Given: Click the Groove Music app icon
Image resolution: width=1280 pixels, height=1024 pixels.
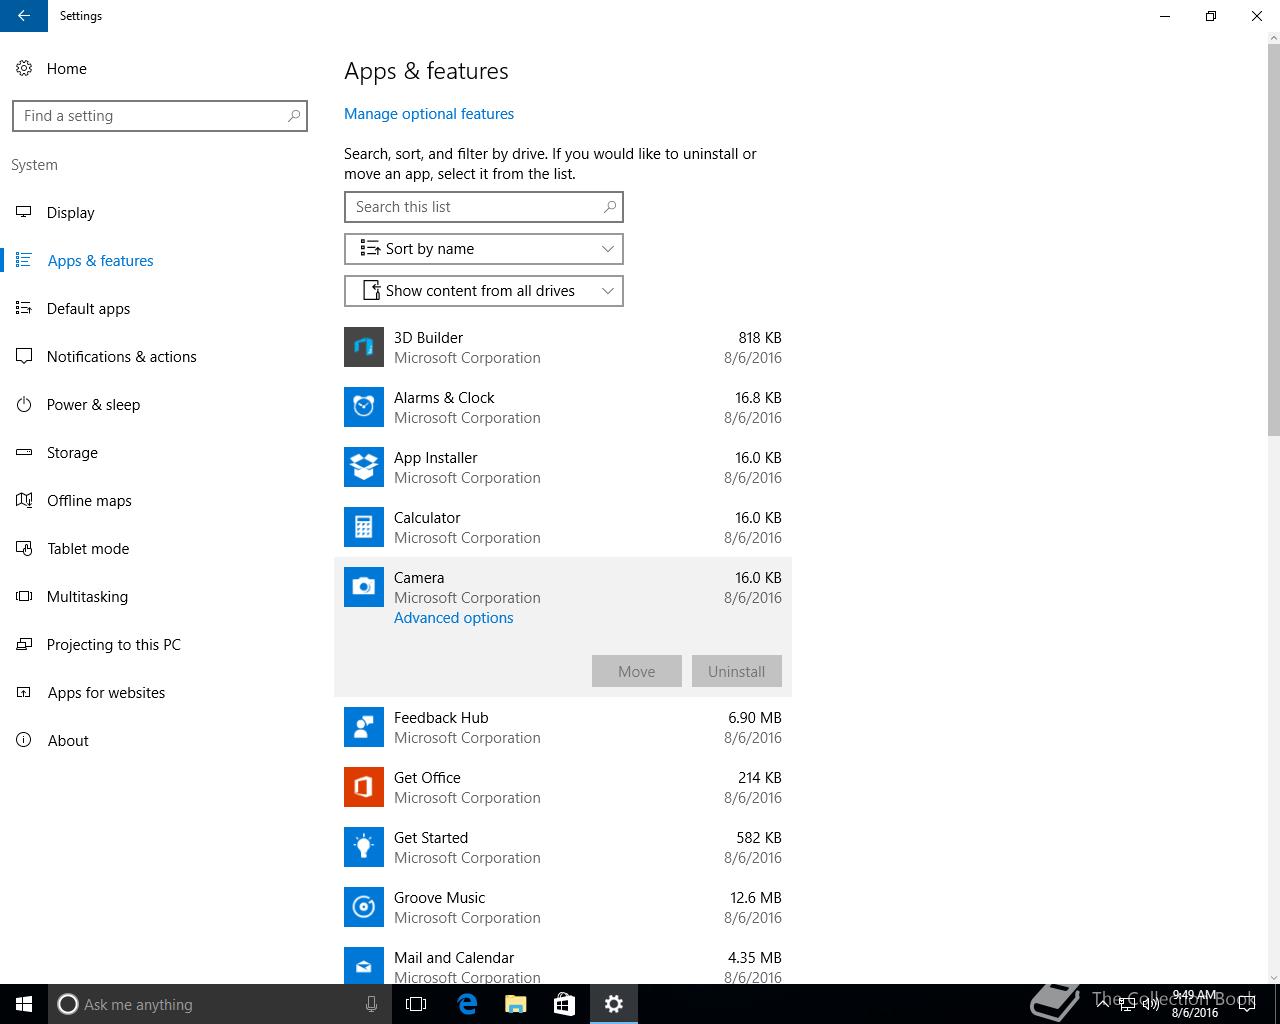Looking at the screenshot, I should click(364, 907).
